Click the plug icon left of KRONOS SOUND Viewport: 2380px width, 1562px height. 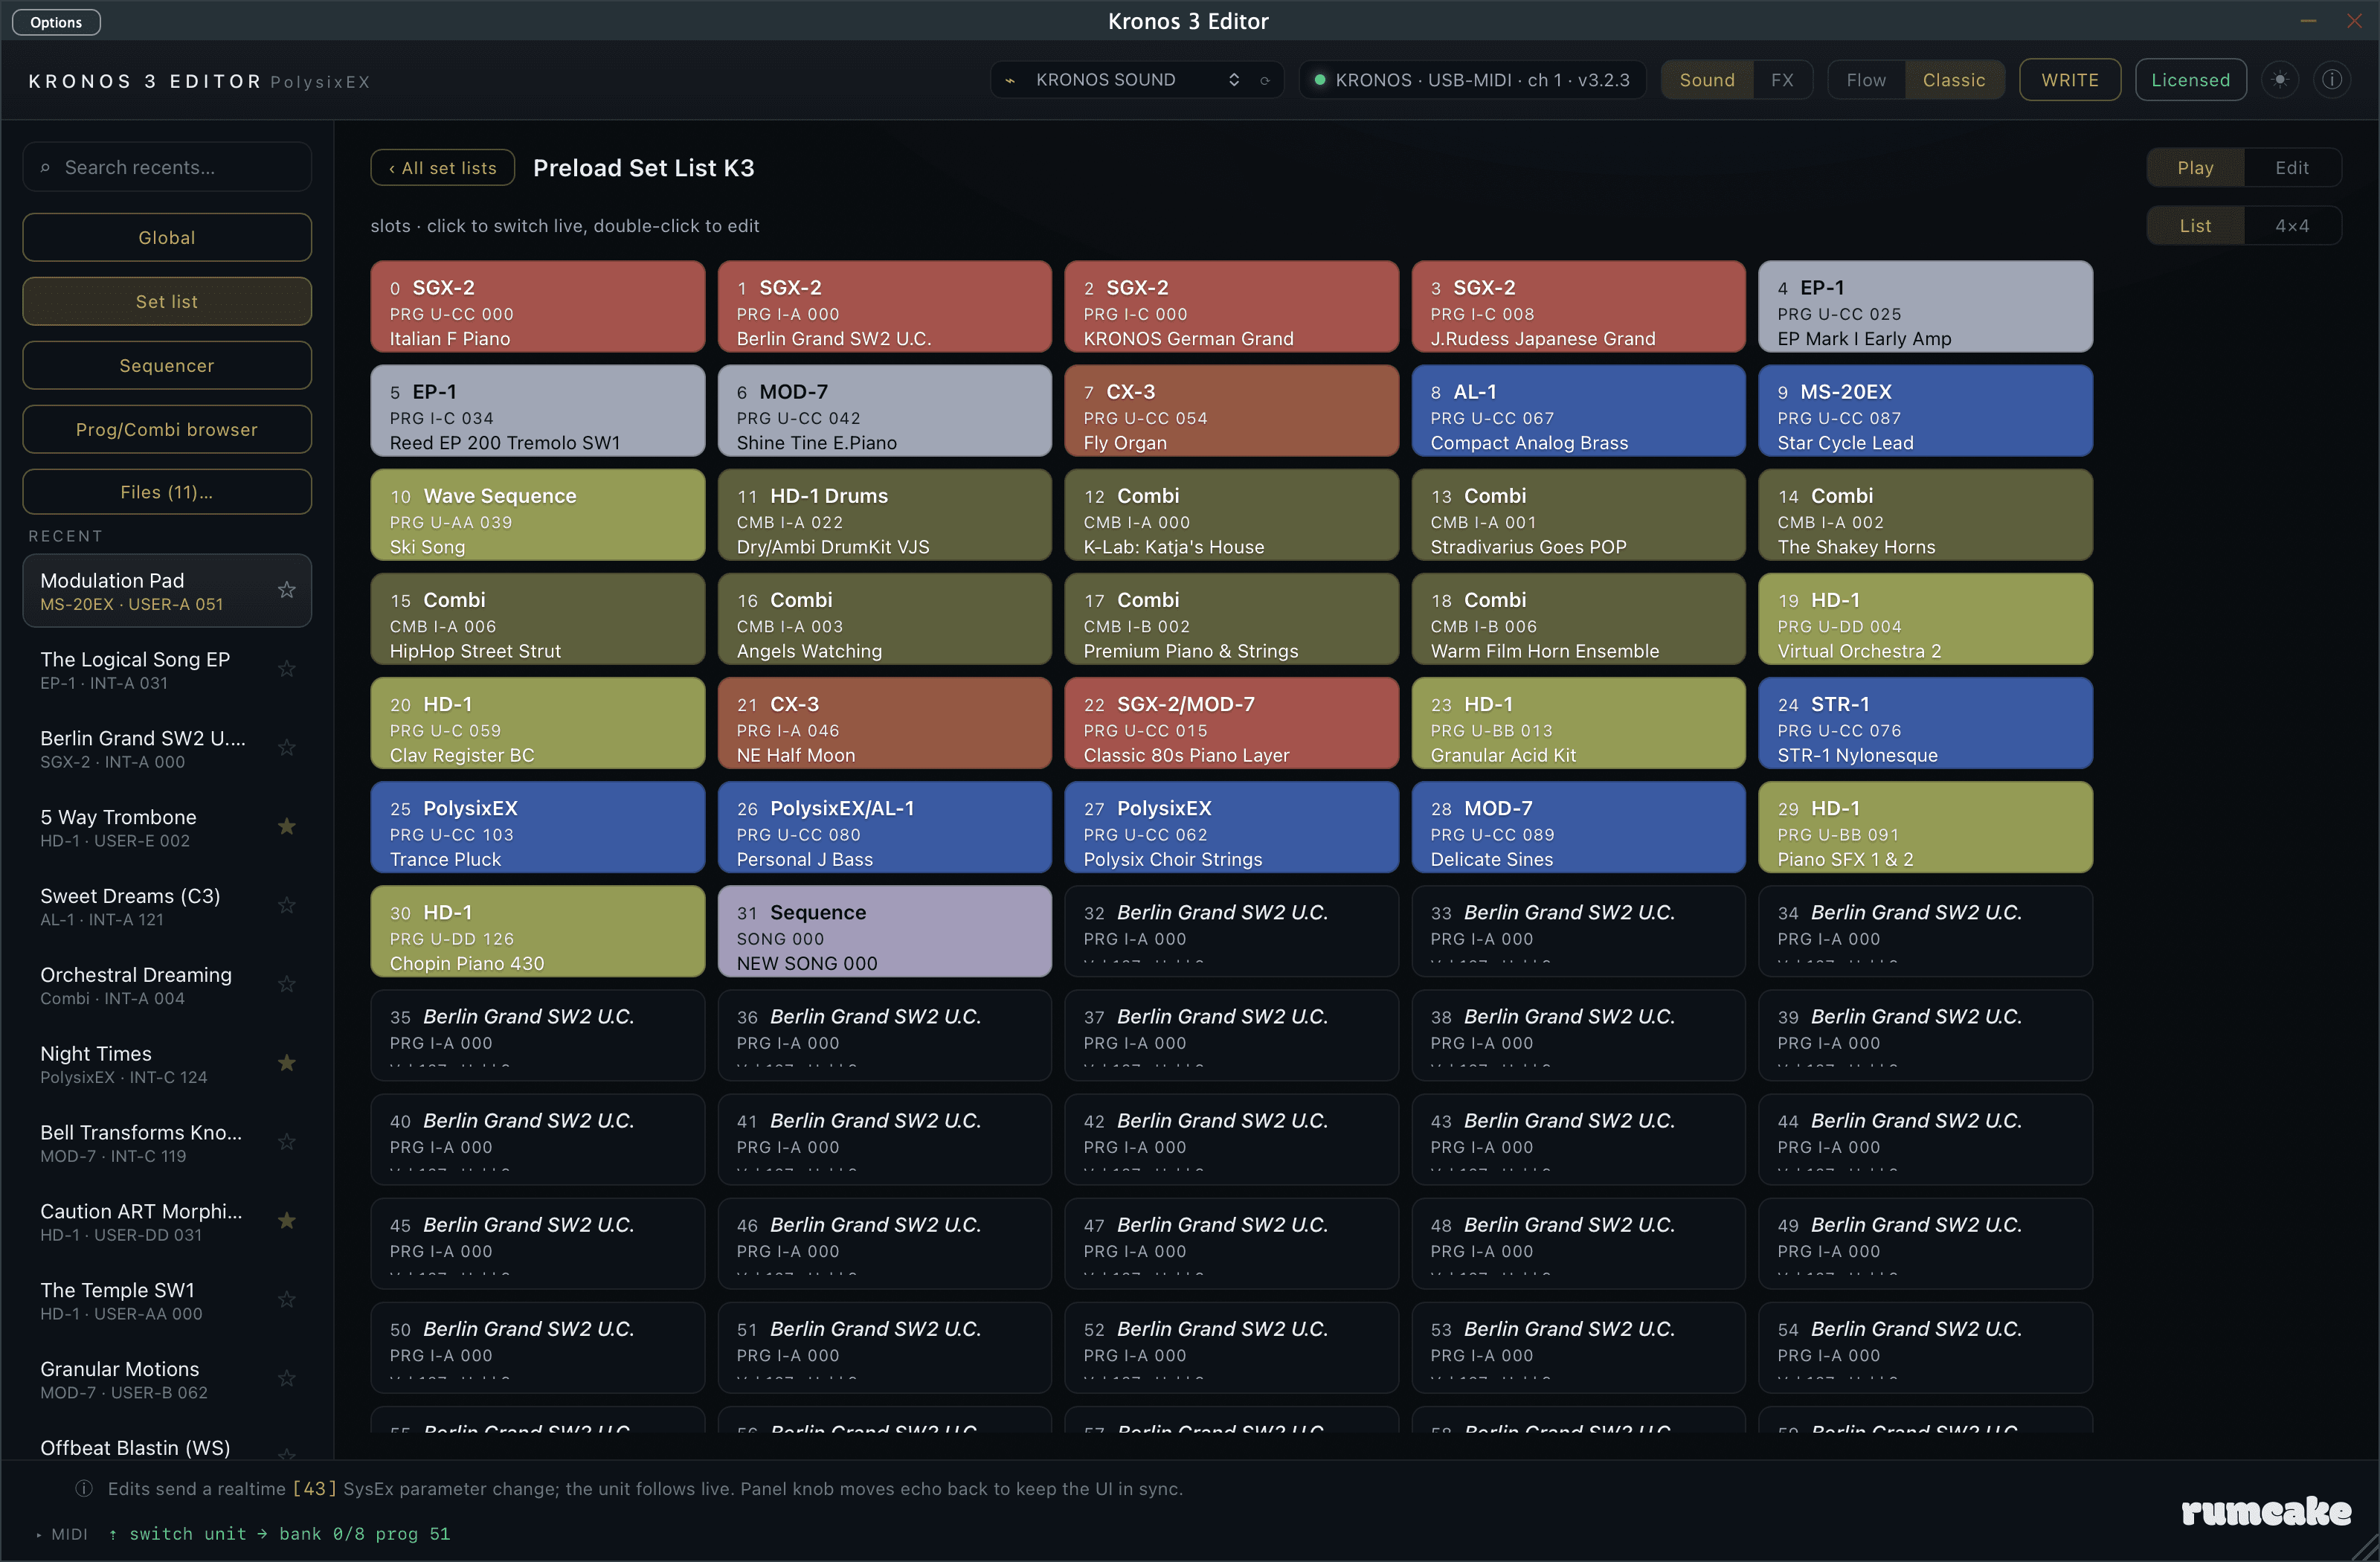click(1011, 80)
